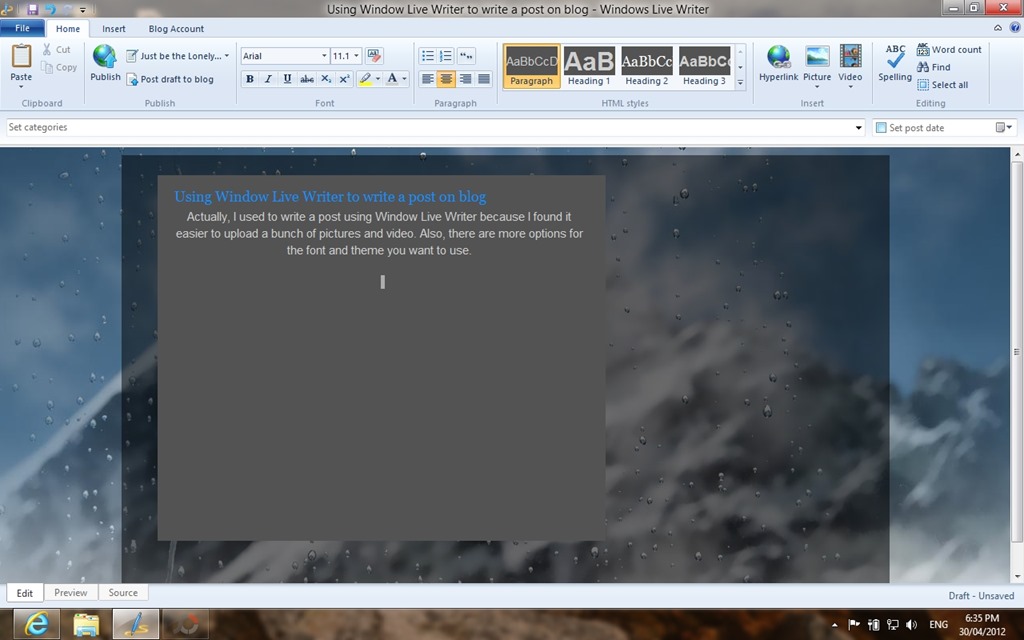Toggle center text alignment
This screenshot has height=640, width=1024.
click(446, 79)
